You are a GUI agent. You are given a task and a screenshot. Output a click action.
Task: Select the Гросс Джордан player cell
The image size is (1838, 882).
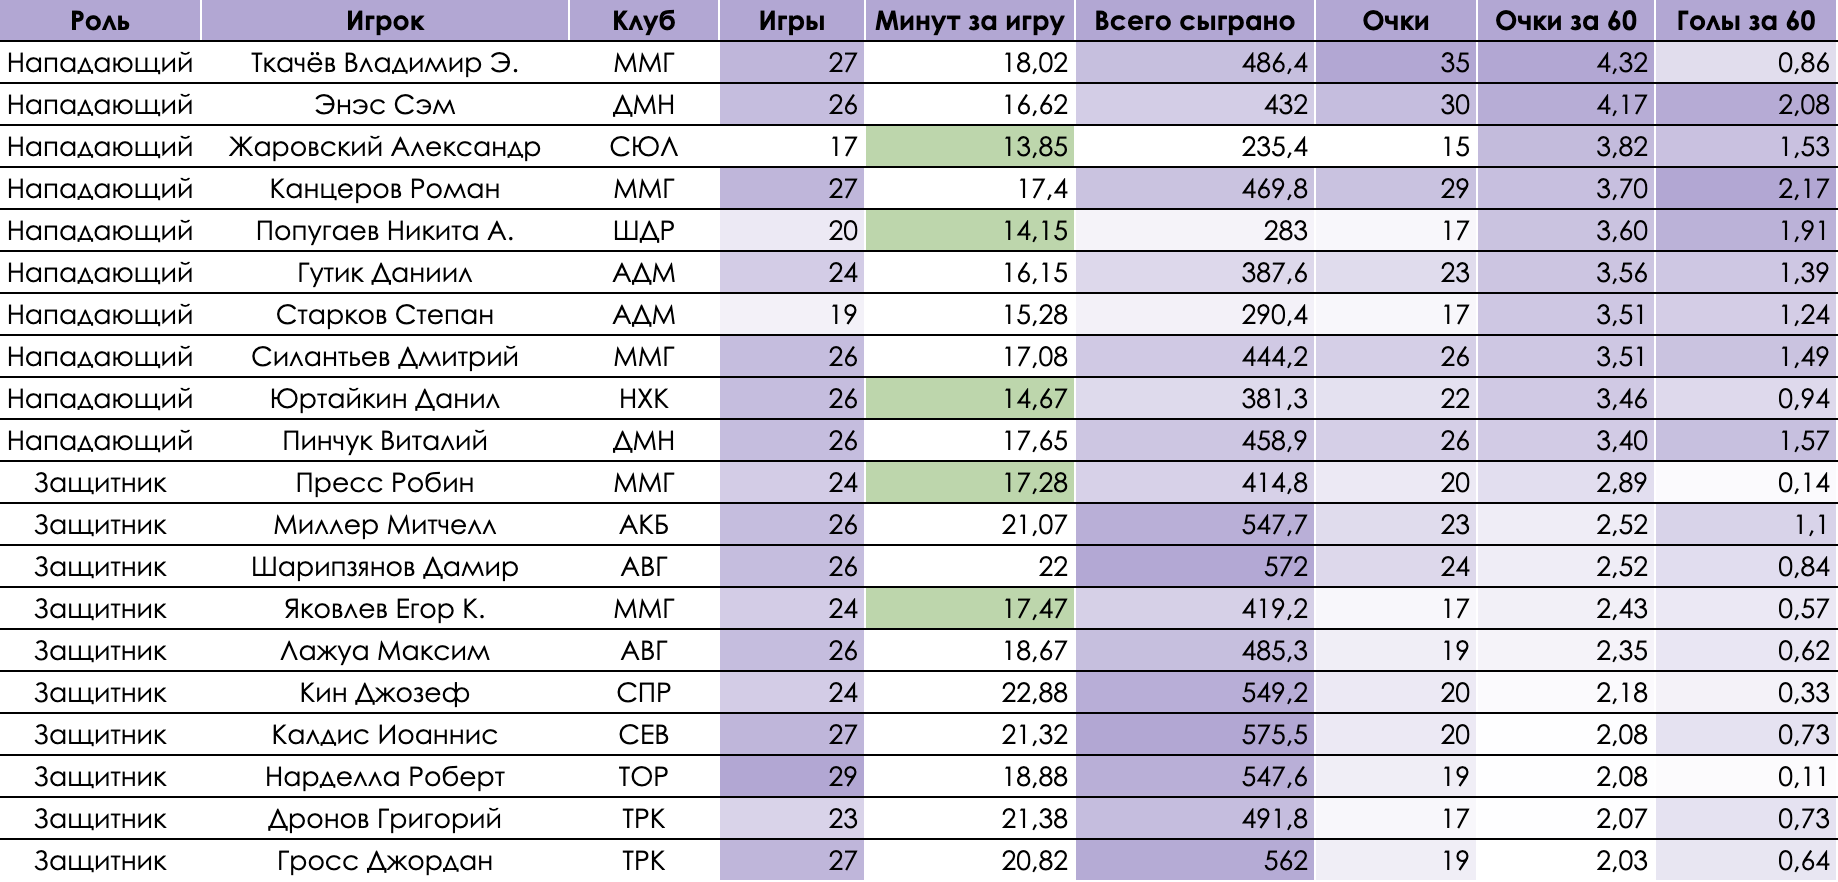pyautogui.click(x=385, y=861)
